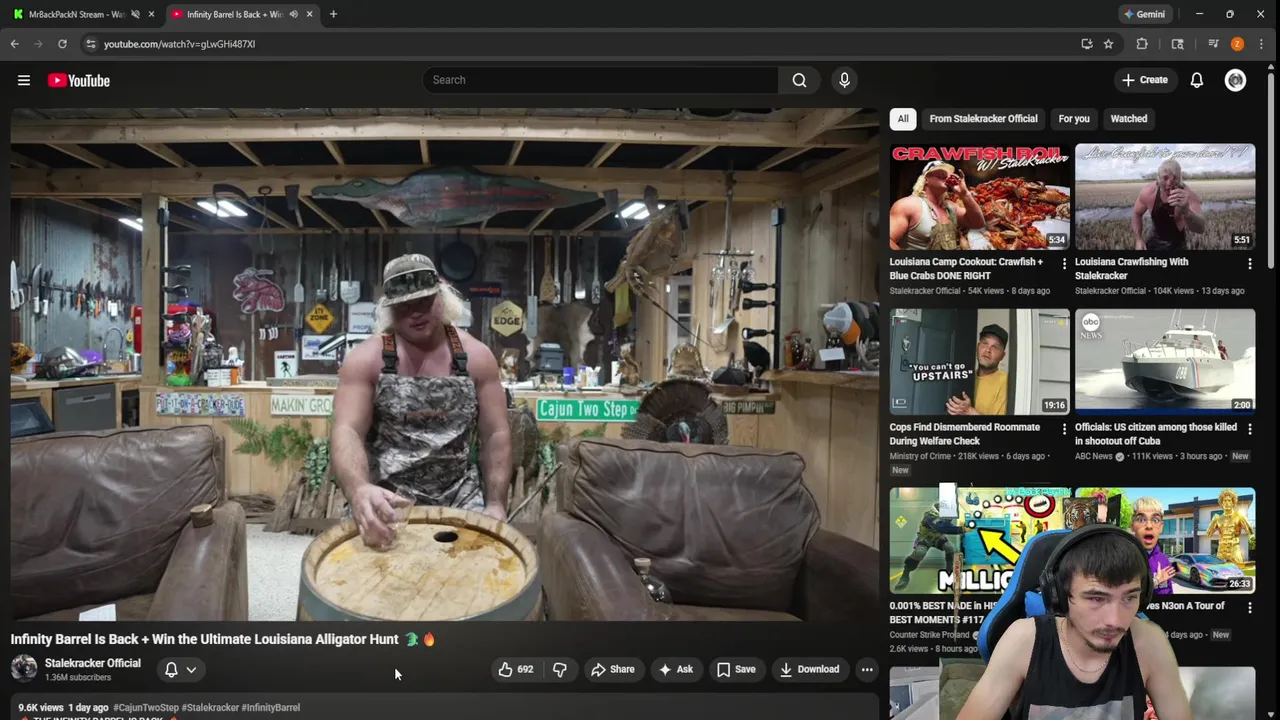Mute toggle on the Infinity Barrel YouTube tab
Screen dimensions: 1280x720
293,14
